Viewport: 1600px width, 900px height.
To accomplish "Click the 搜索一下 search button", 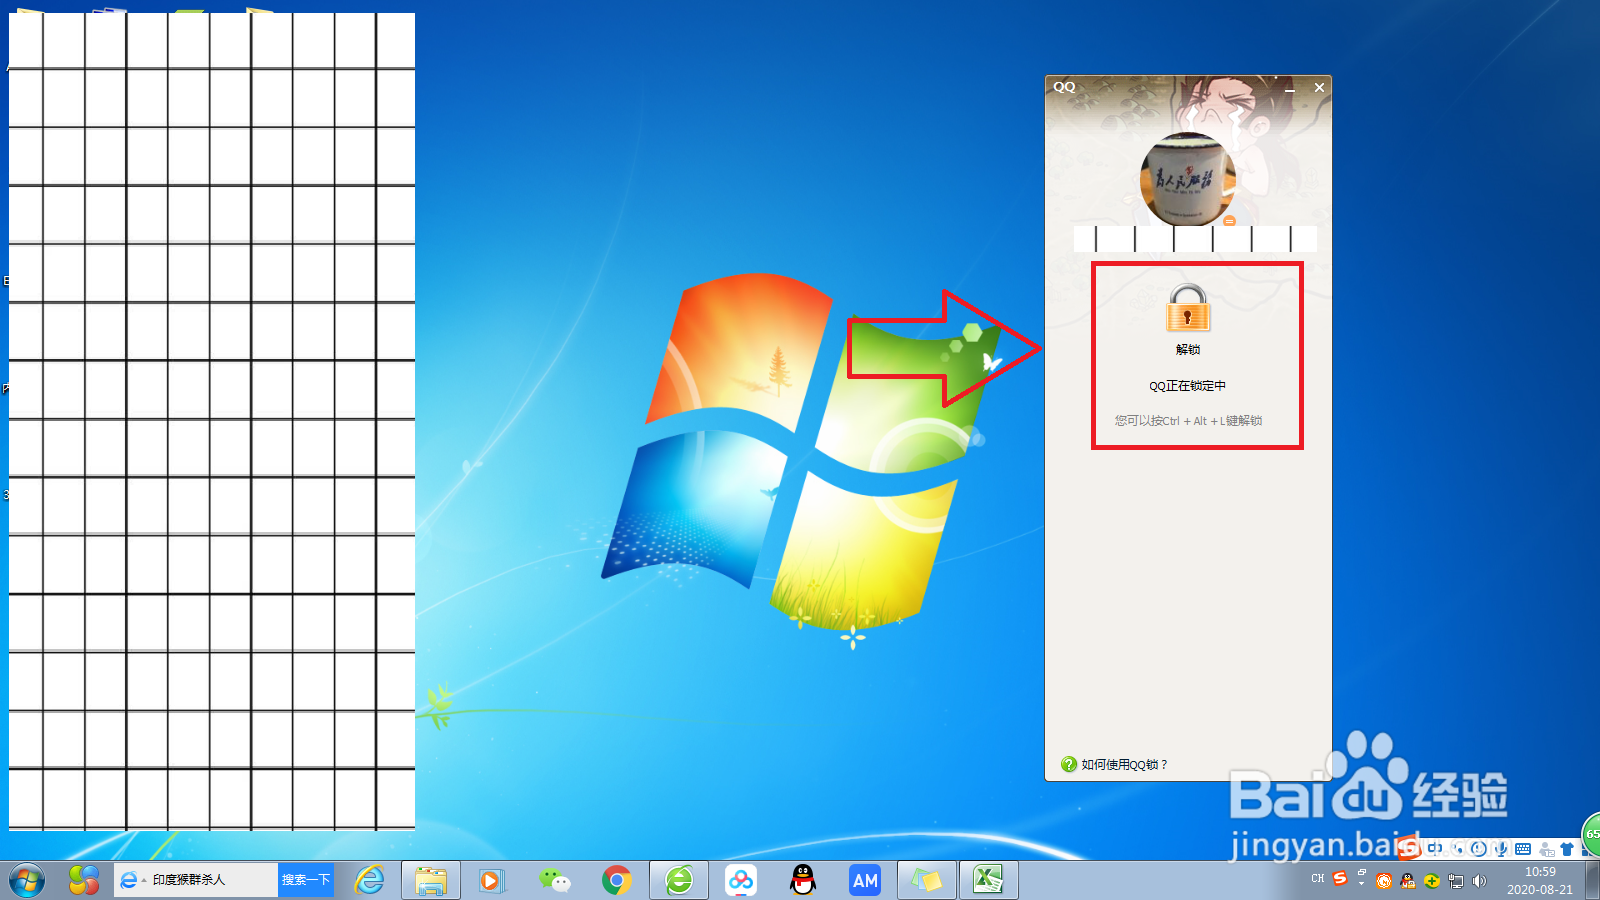I will pos(306,880).
